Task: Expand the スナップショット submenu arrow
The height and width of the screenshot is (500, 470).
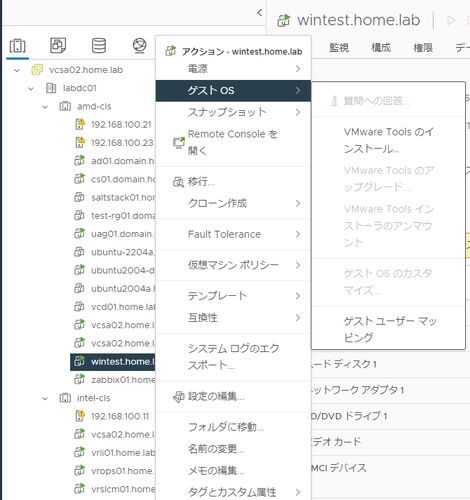Action: [x=298, y=112]
